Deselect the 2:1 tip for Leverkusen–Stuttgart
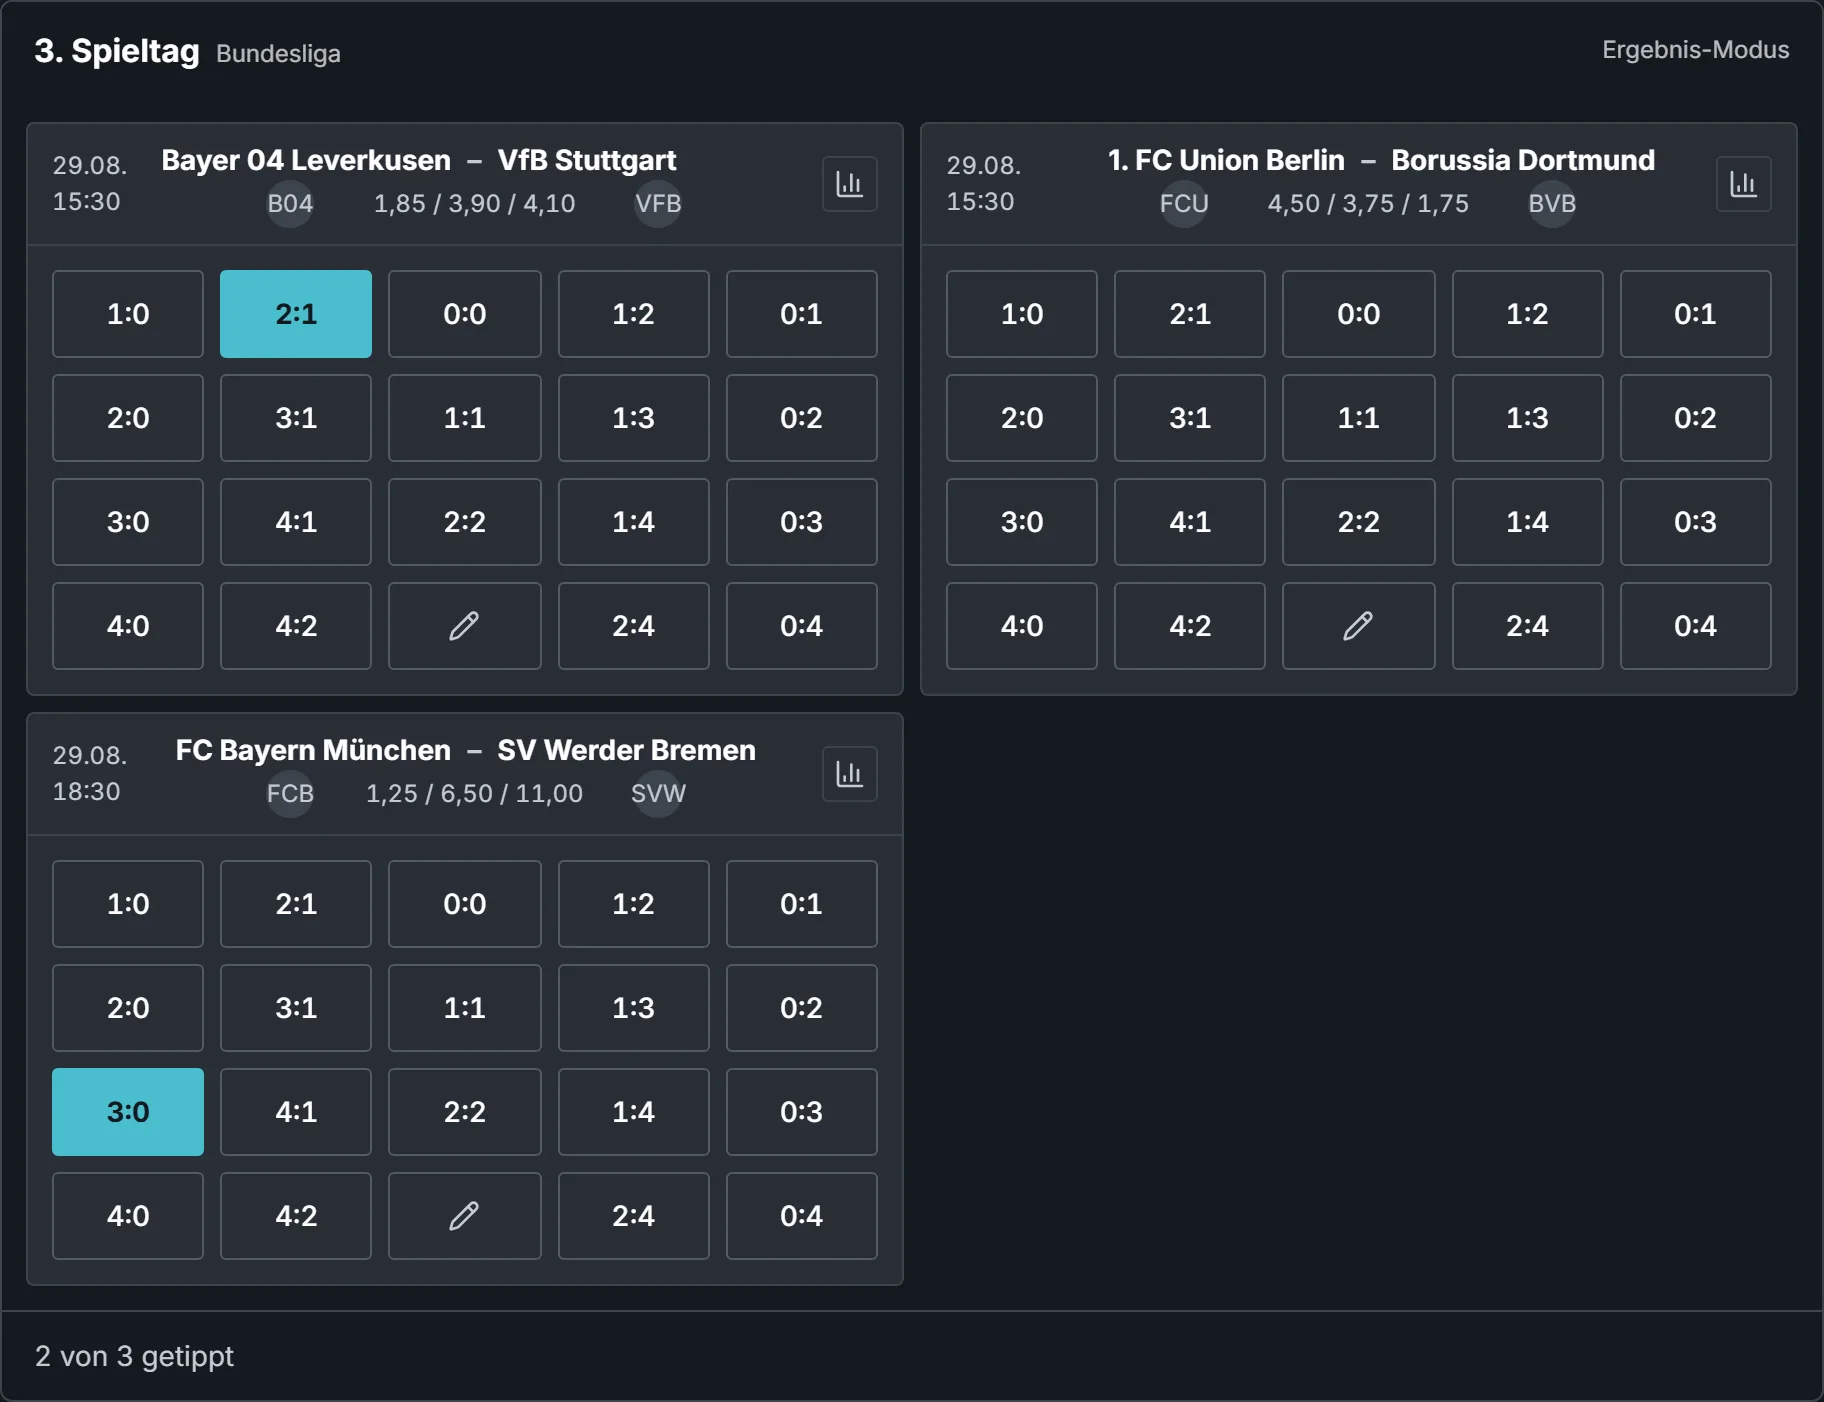The width and height of the screenshot is (1824, 1402). 296,314
